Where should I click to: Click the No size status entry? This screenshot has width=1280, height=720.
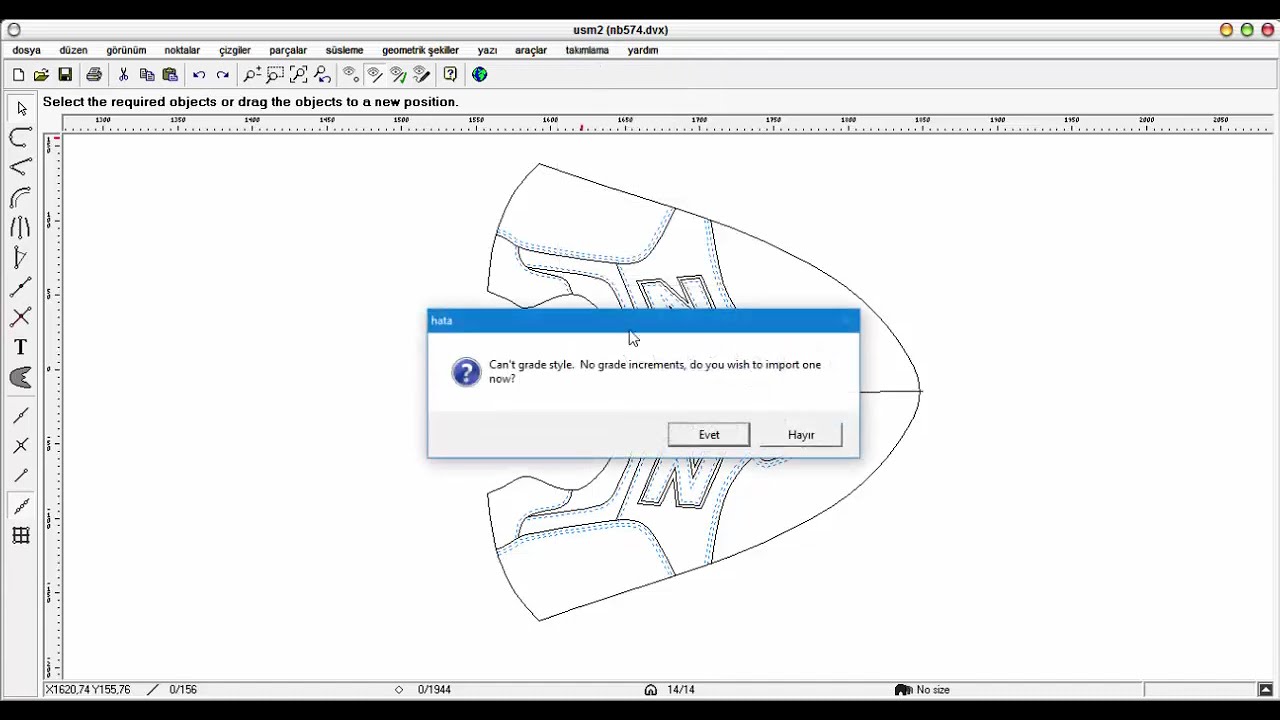point(933,690)
